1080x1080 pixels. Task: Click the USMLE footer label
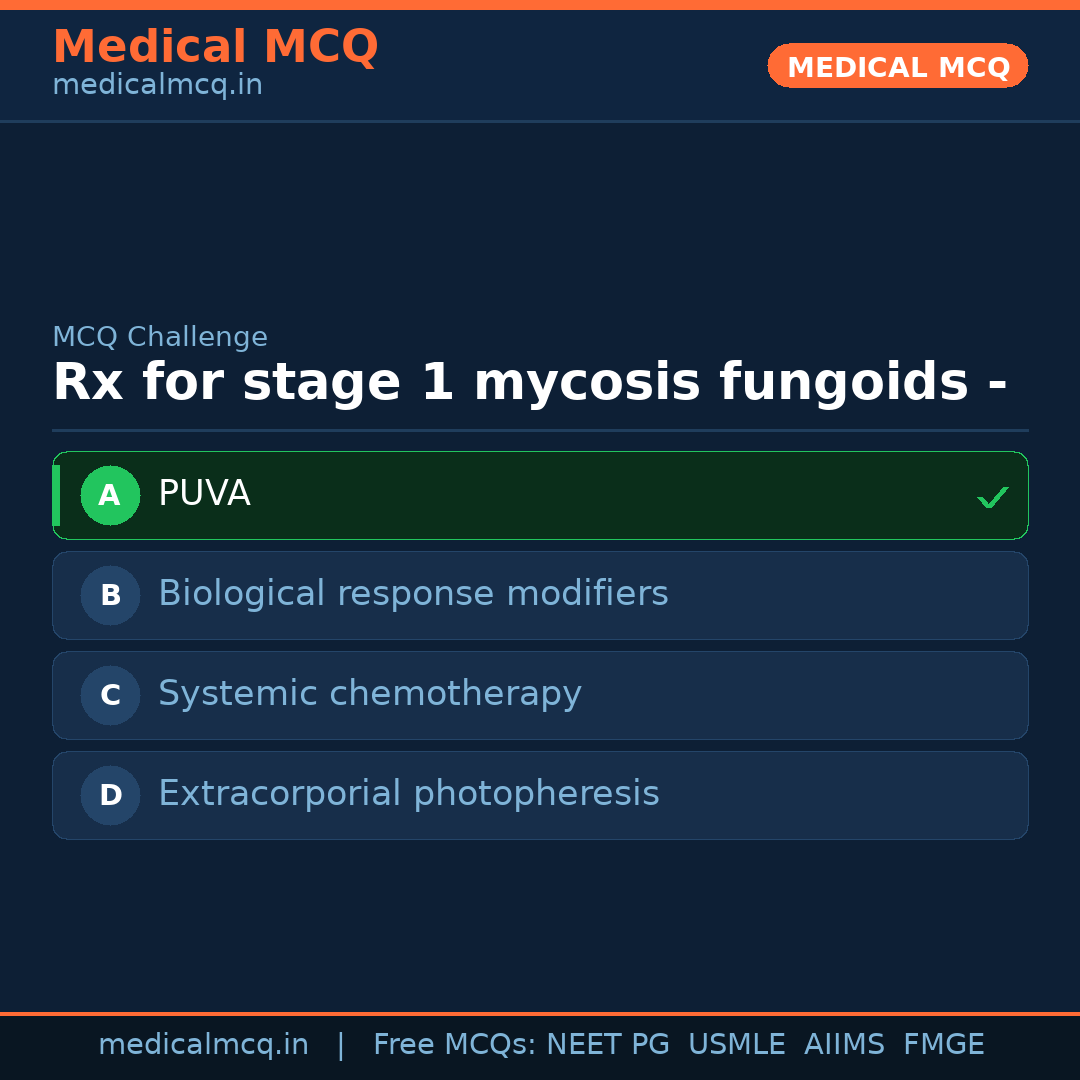click(x=737, y=1043)
